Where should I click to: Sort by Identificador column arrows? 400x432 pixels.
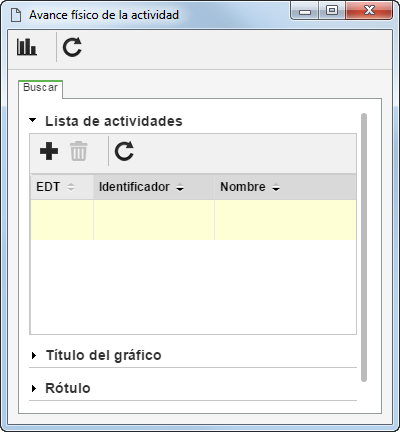180,188
